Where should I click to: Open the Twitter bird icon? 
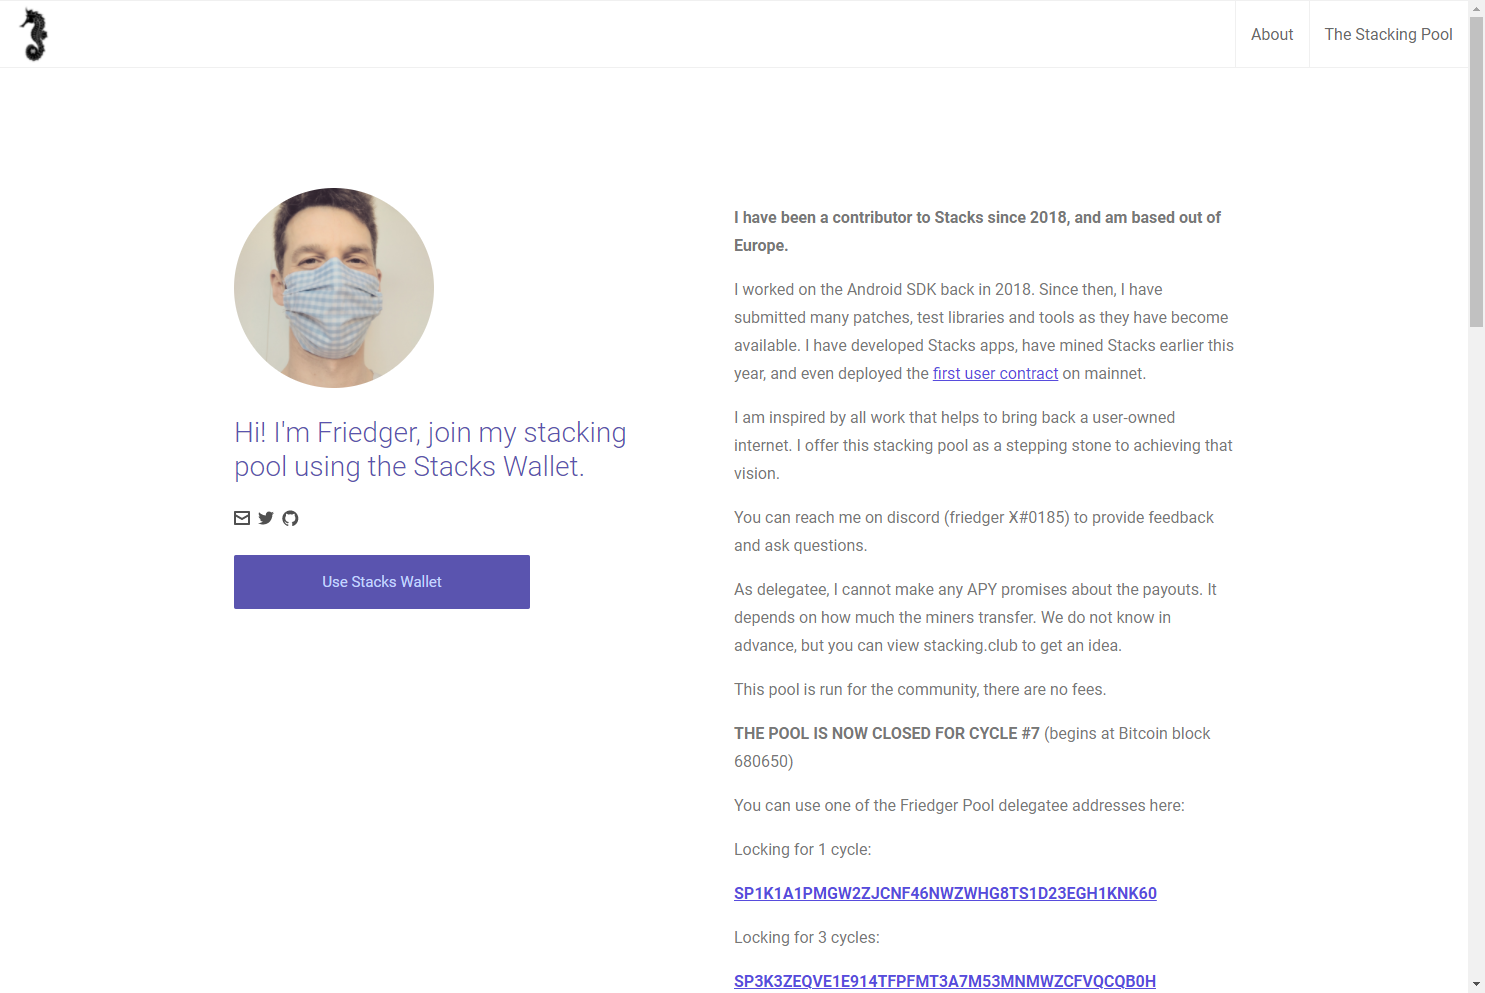(266, 518)
